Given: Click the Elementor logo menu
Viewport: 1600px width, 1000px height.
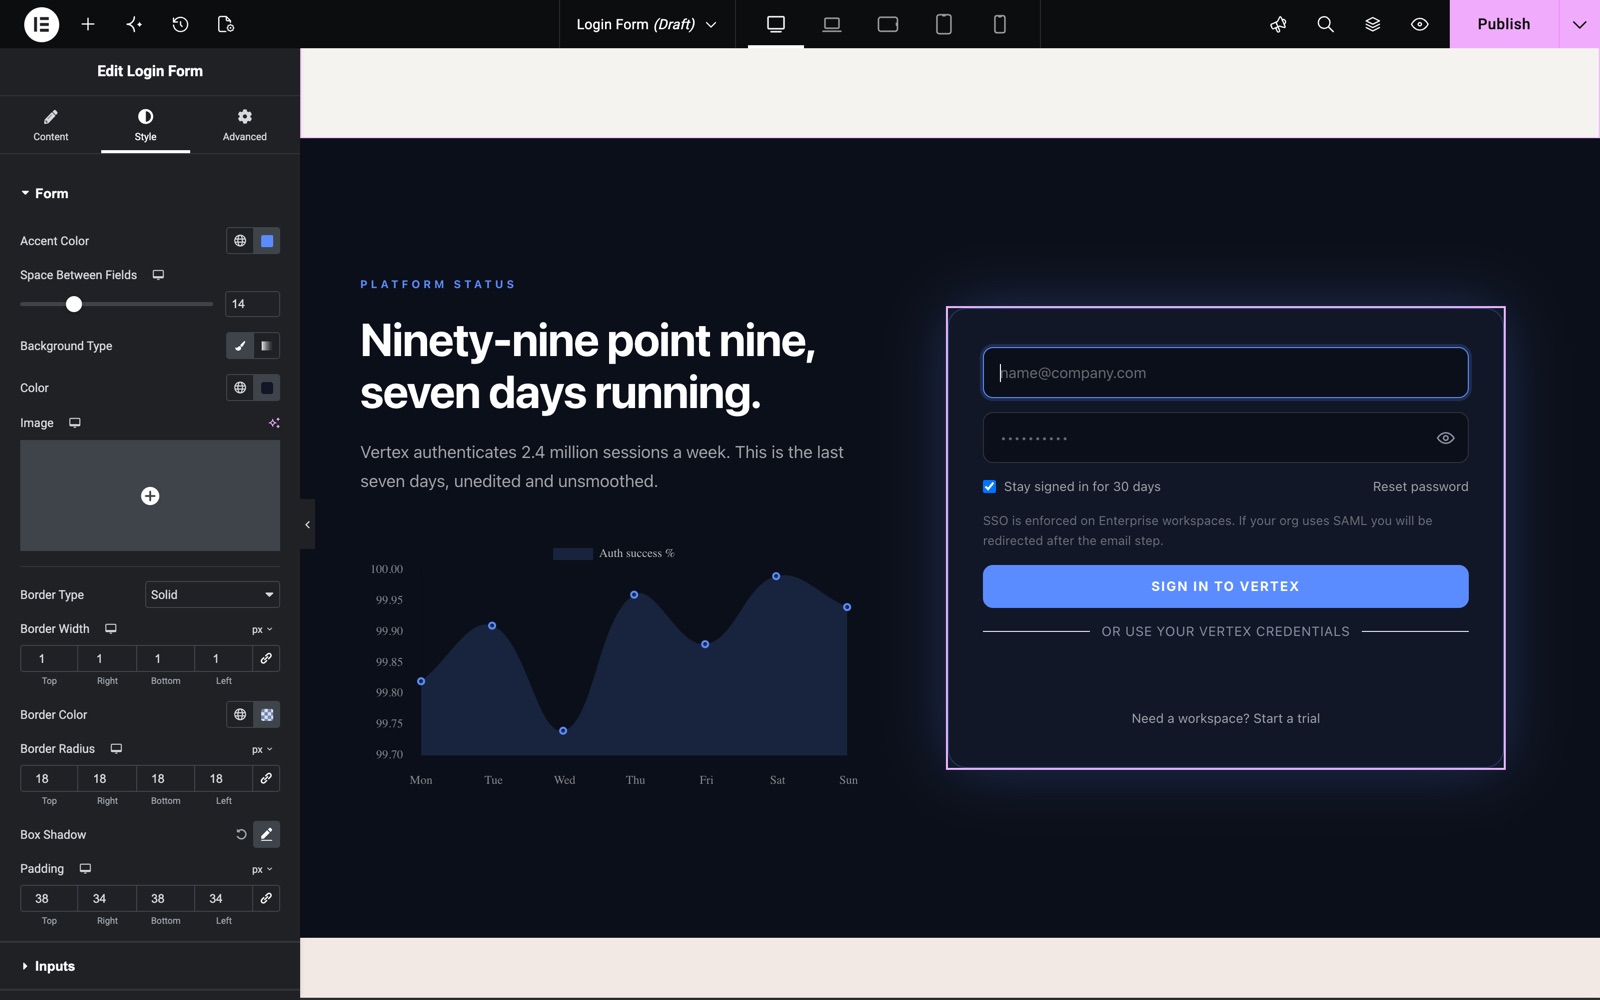Looking at the screenshot, I should click(41, 24).
